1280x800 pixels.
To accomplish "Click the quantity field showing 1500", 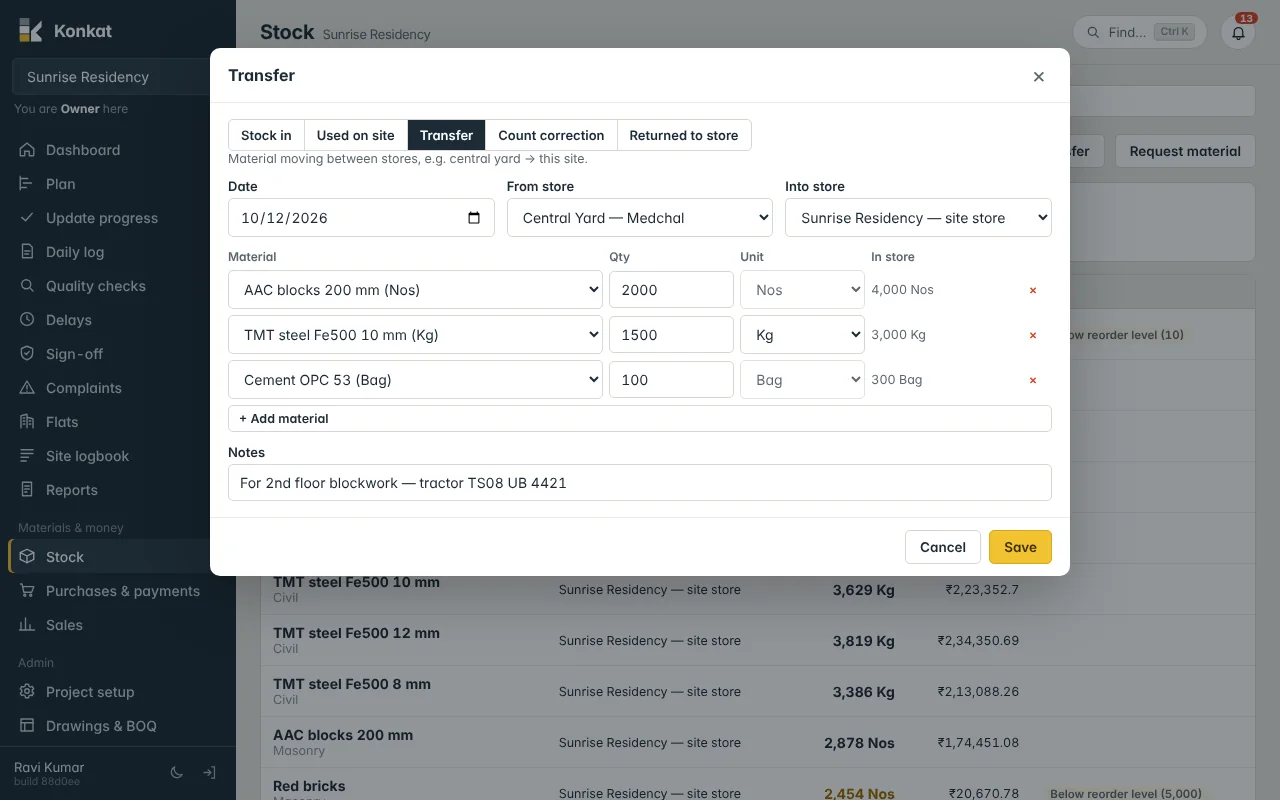I will coord(671,335).
